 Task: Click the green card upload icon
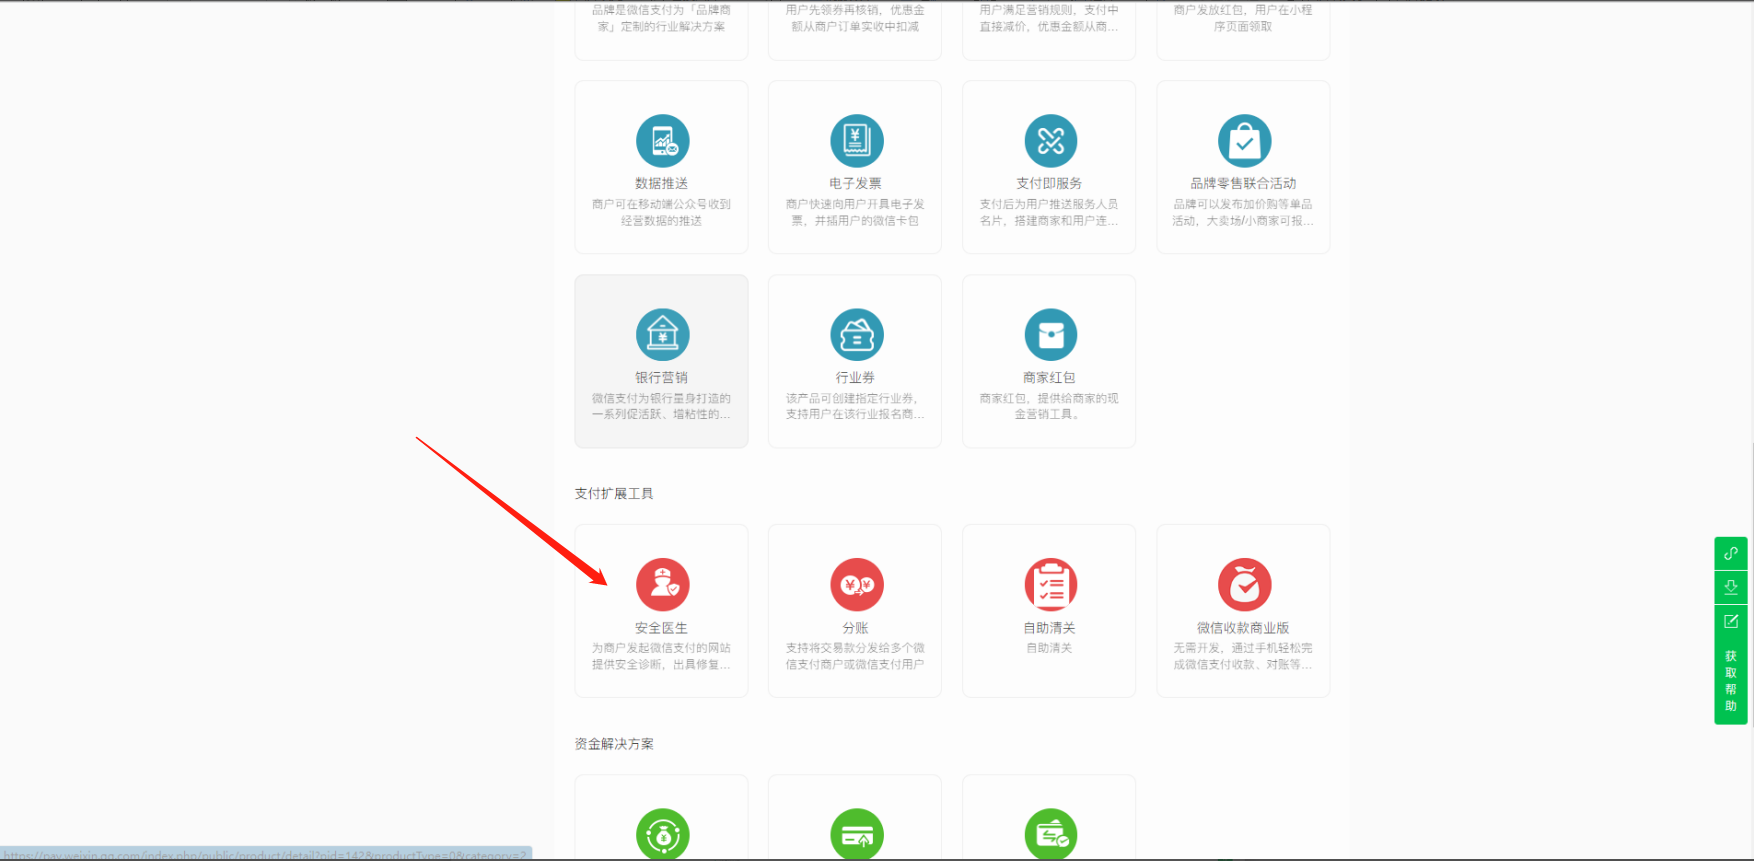[x=856, y=834]
